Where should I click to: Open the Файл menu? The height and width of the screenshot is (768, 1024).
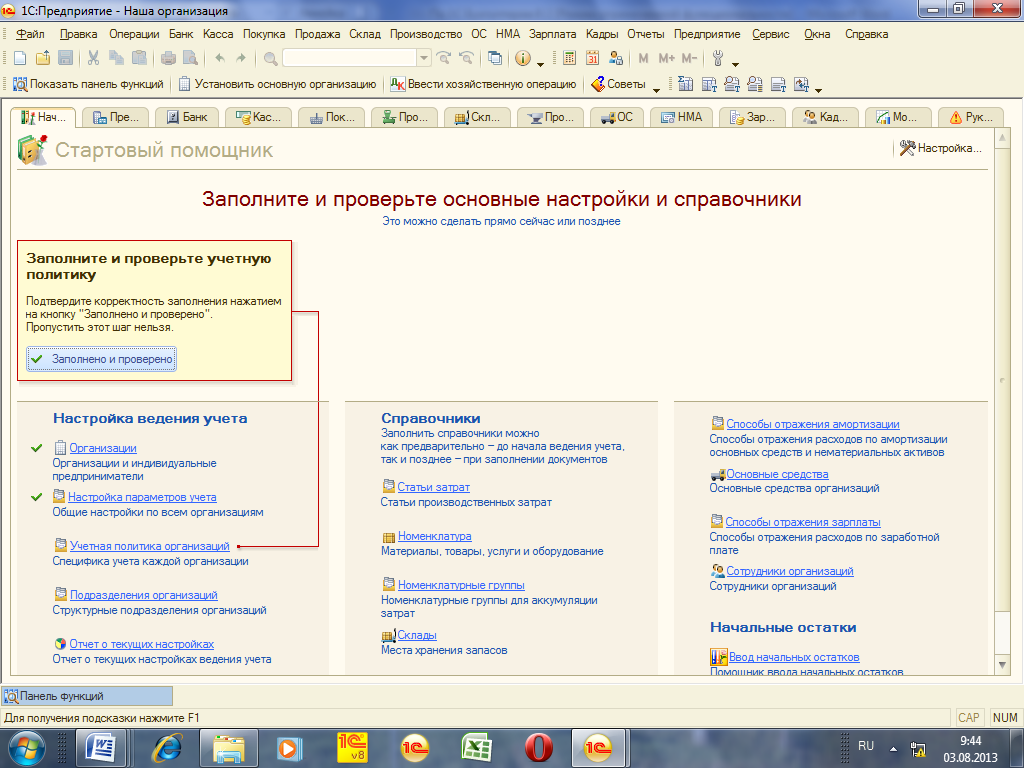pos(30,34)
